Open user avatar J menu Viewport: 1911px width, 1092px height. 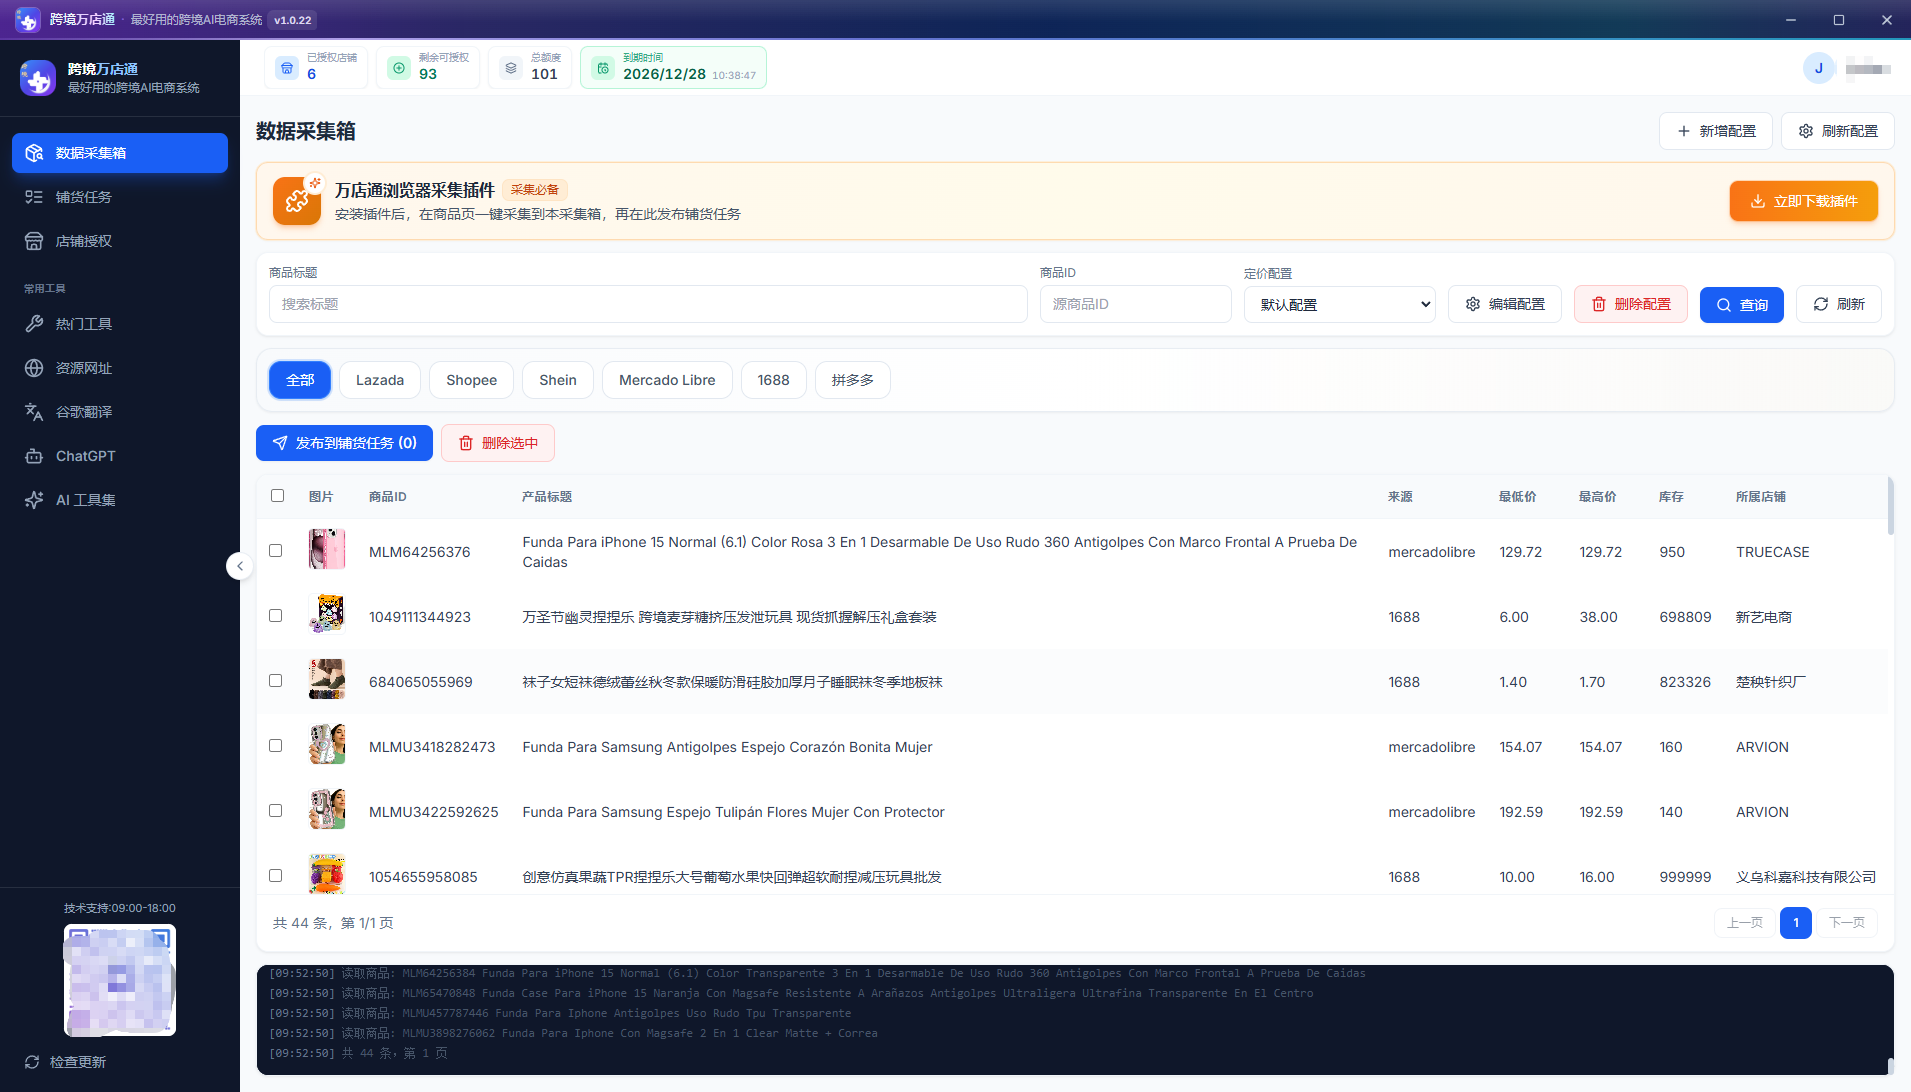[1818, 68]
